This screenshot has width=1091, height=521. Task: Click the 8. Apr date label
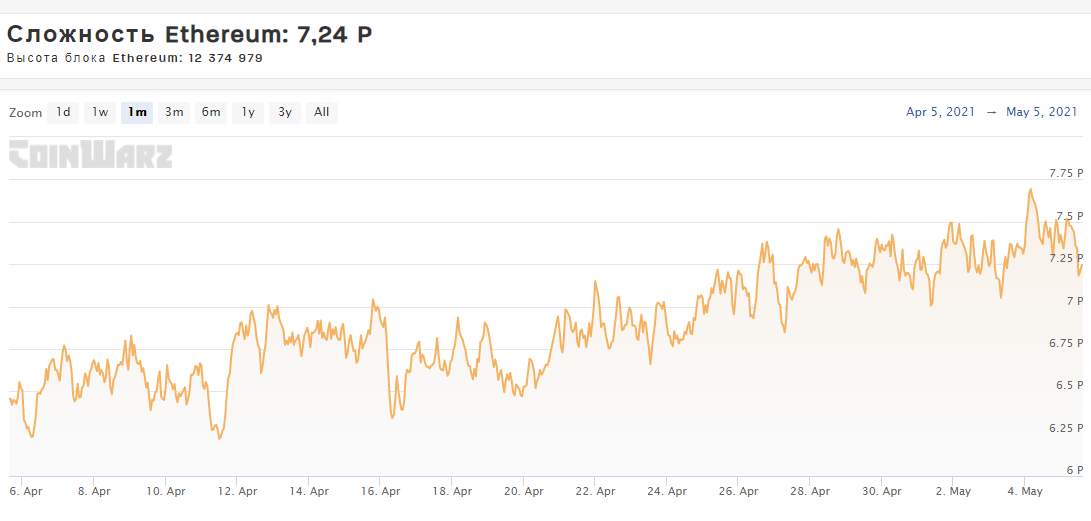[94, 491]
